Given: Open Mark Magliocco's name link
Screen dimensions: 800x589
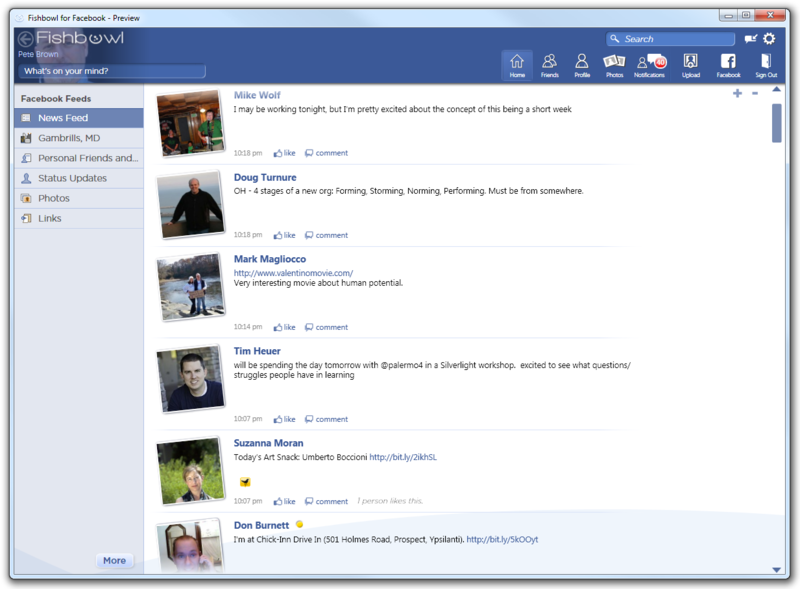Looking at the screenshot, I should click(270, 259).
